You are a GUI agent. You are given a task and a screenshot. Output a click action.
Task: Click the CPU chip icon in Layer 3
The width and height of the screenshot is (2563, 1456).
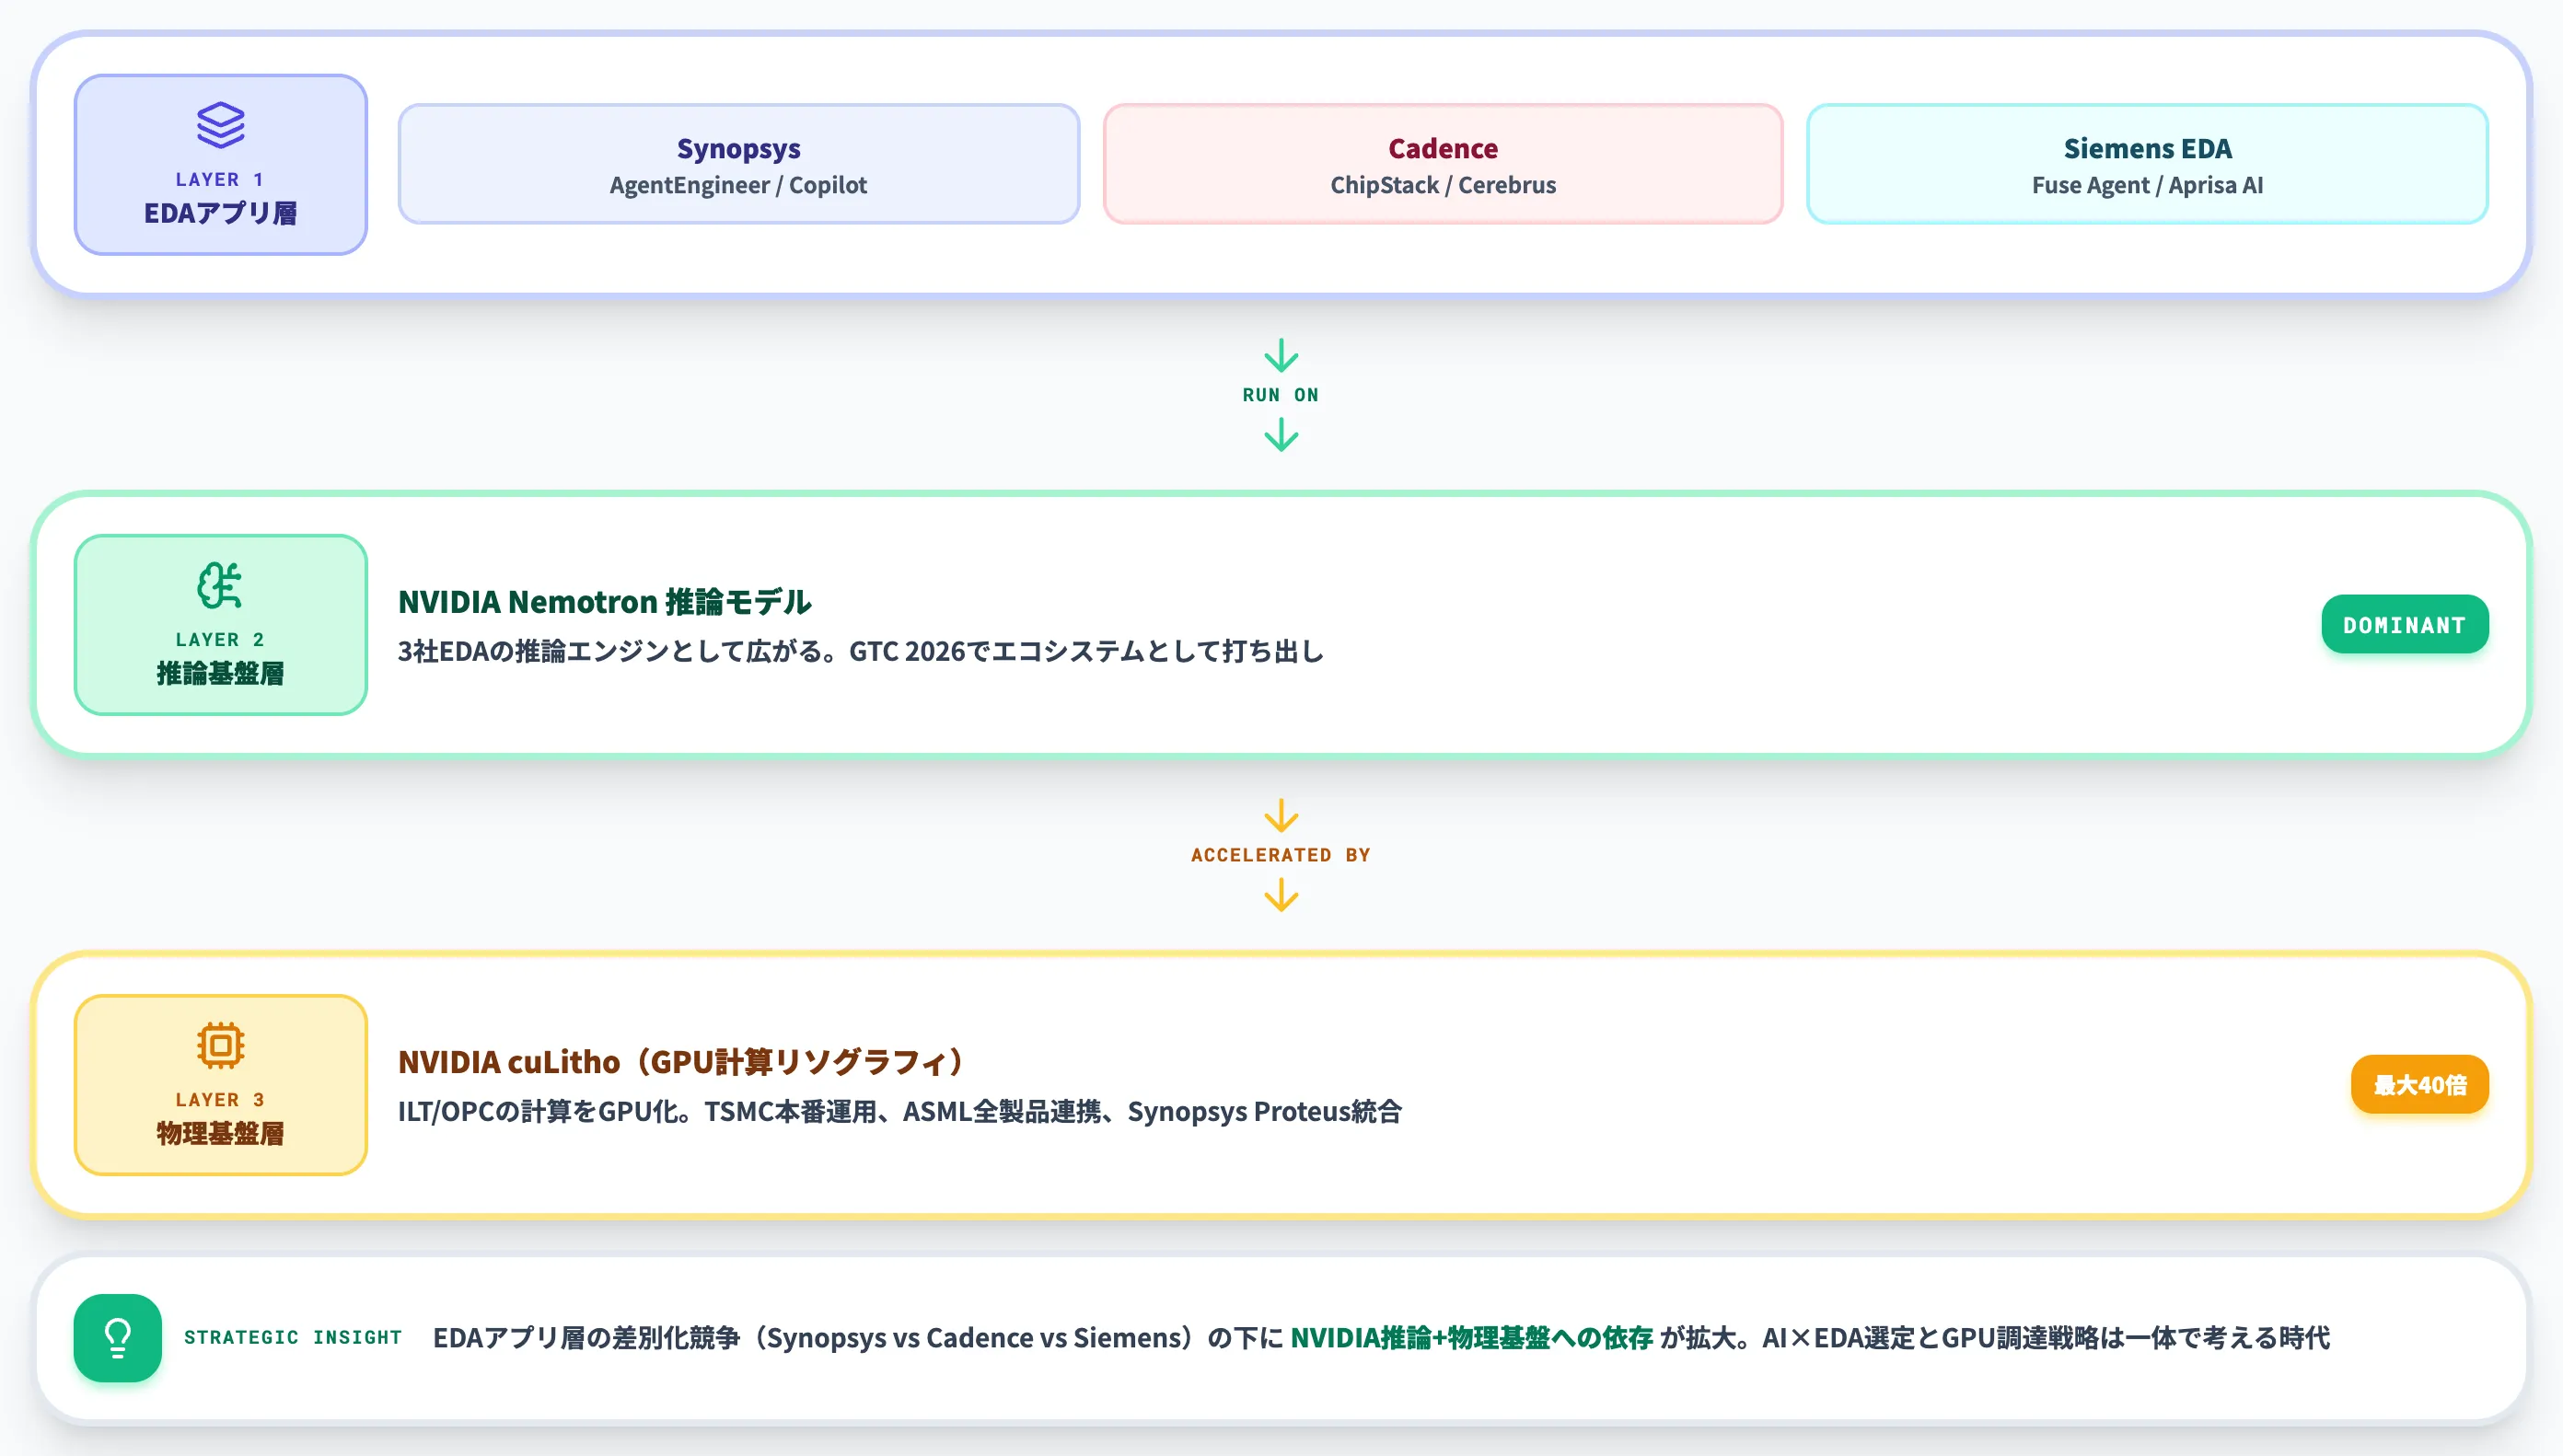(x=220, y=1045)
